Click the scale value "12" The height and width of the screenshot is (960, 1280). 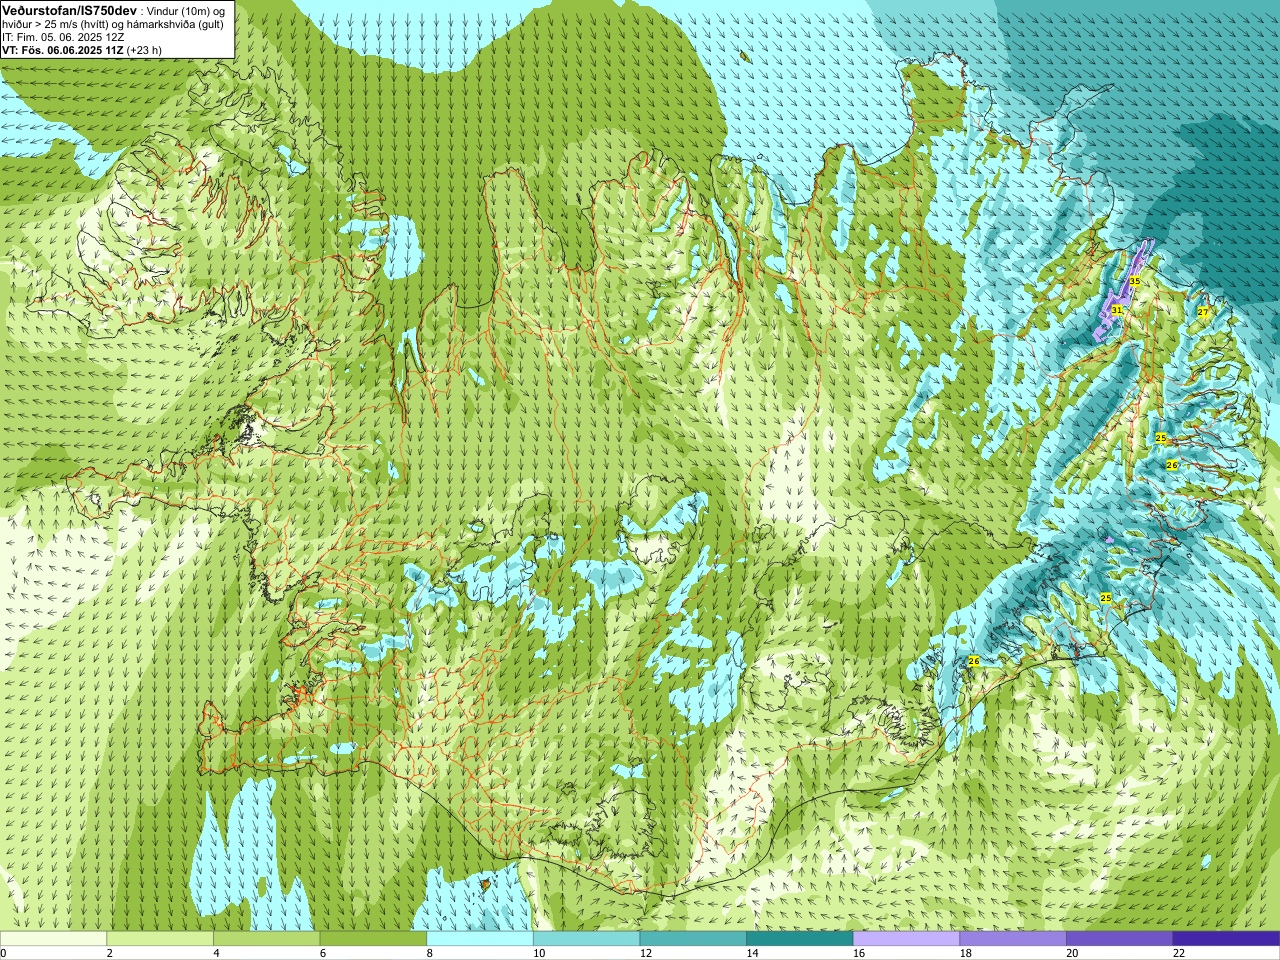[646, 954]
